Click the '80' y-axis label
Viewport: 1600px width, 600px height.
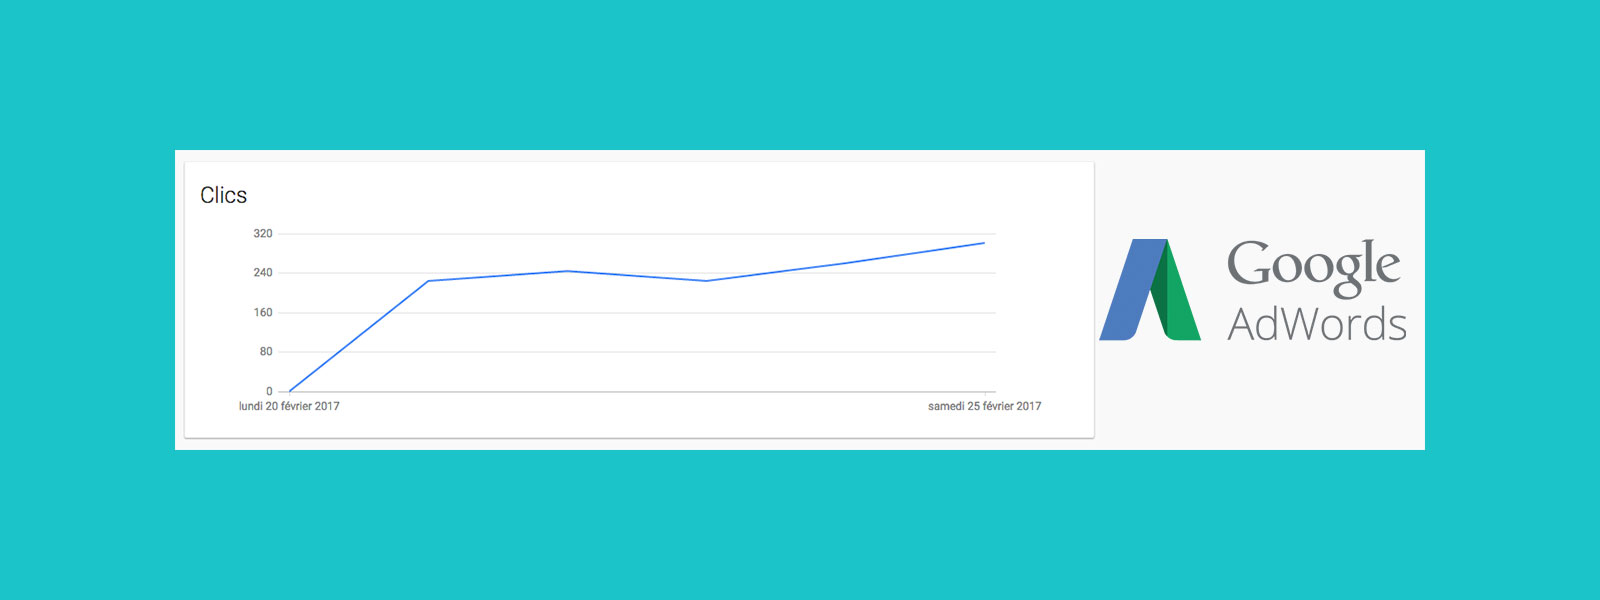[266, 351]
